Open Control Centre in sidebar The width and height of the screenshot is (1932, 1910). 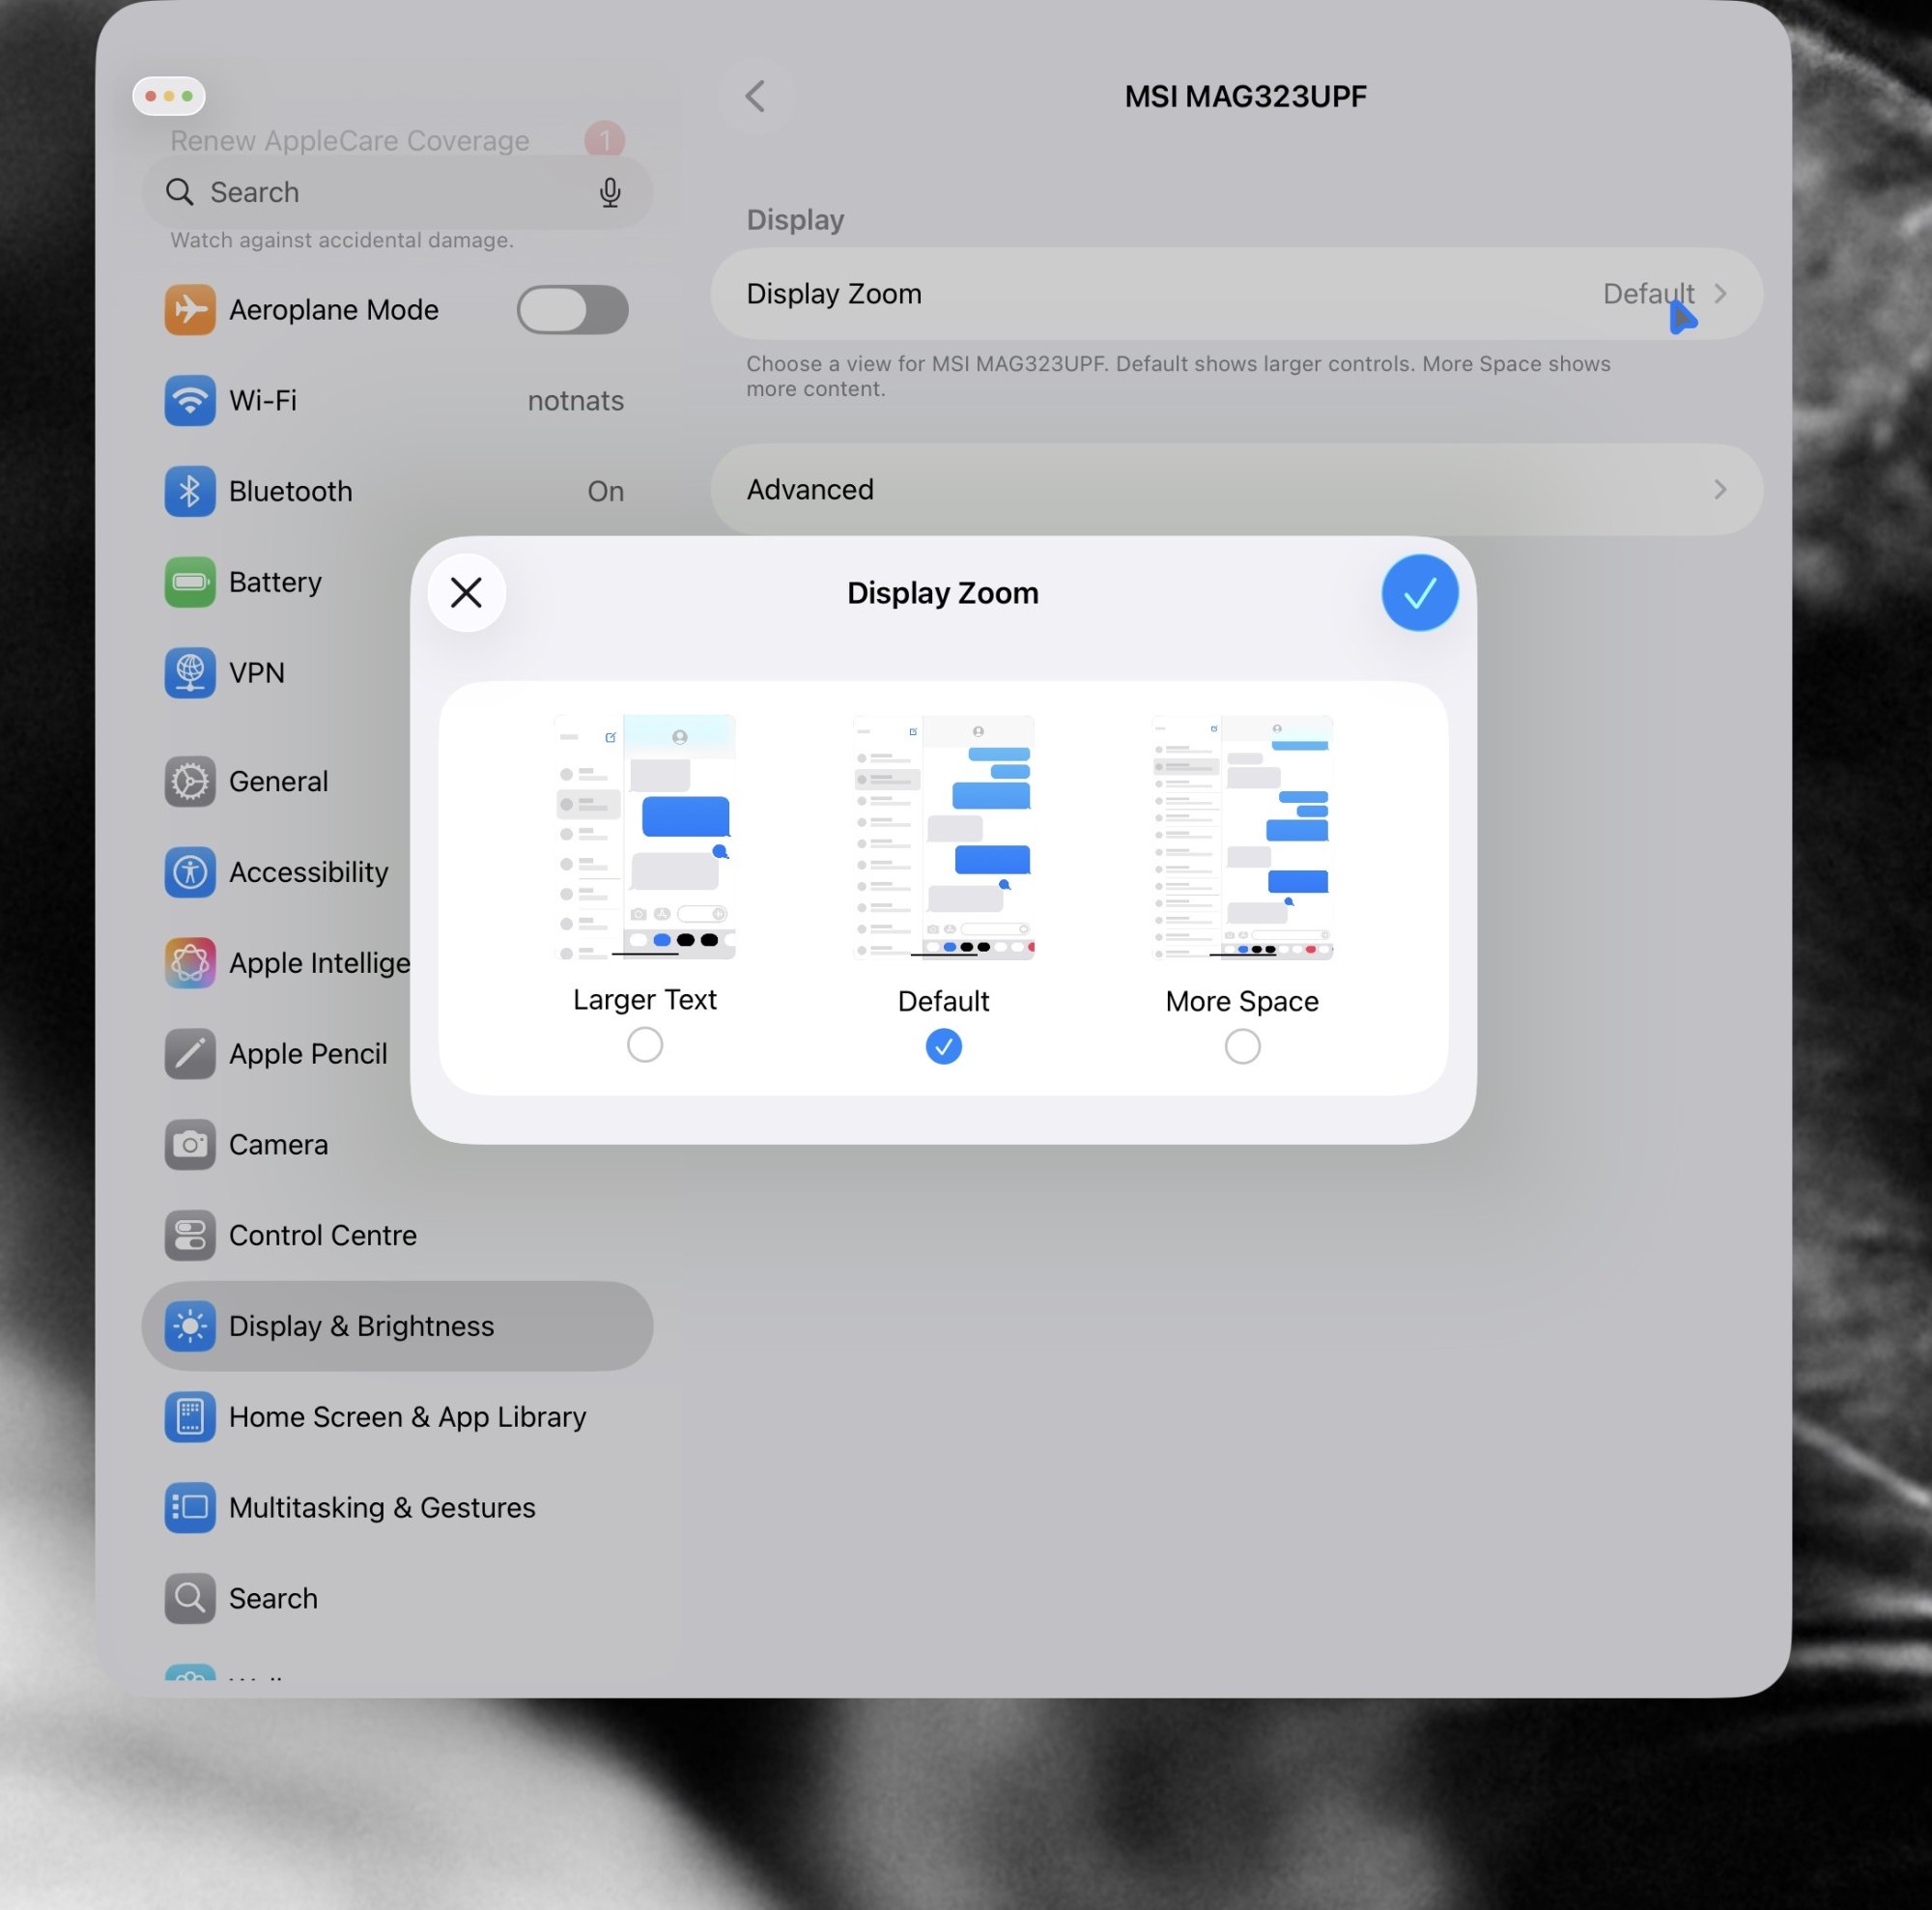[x=322, y=1235]
